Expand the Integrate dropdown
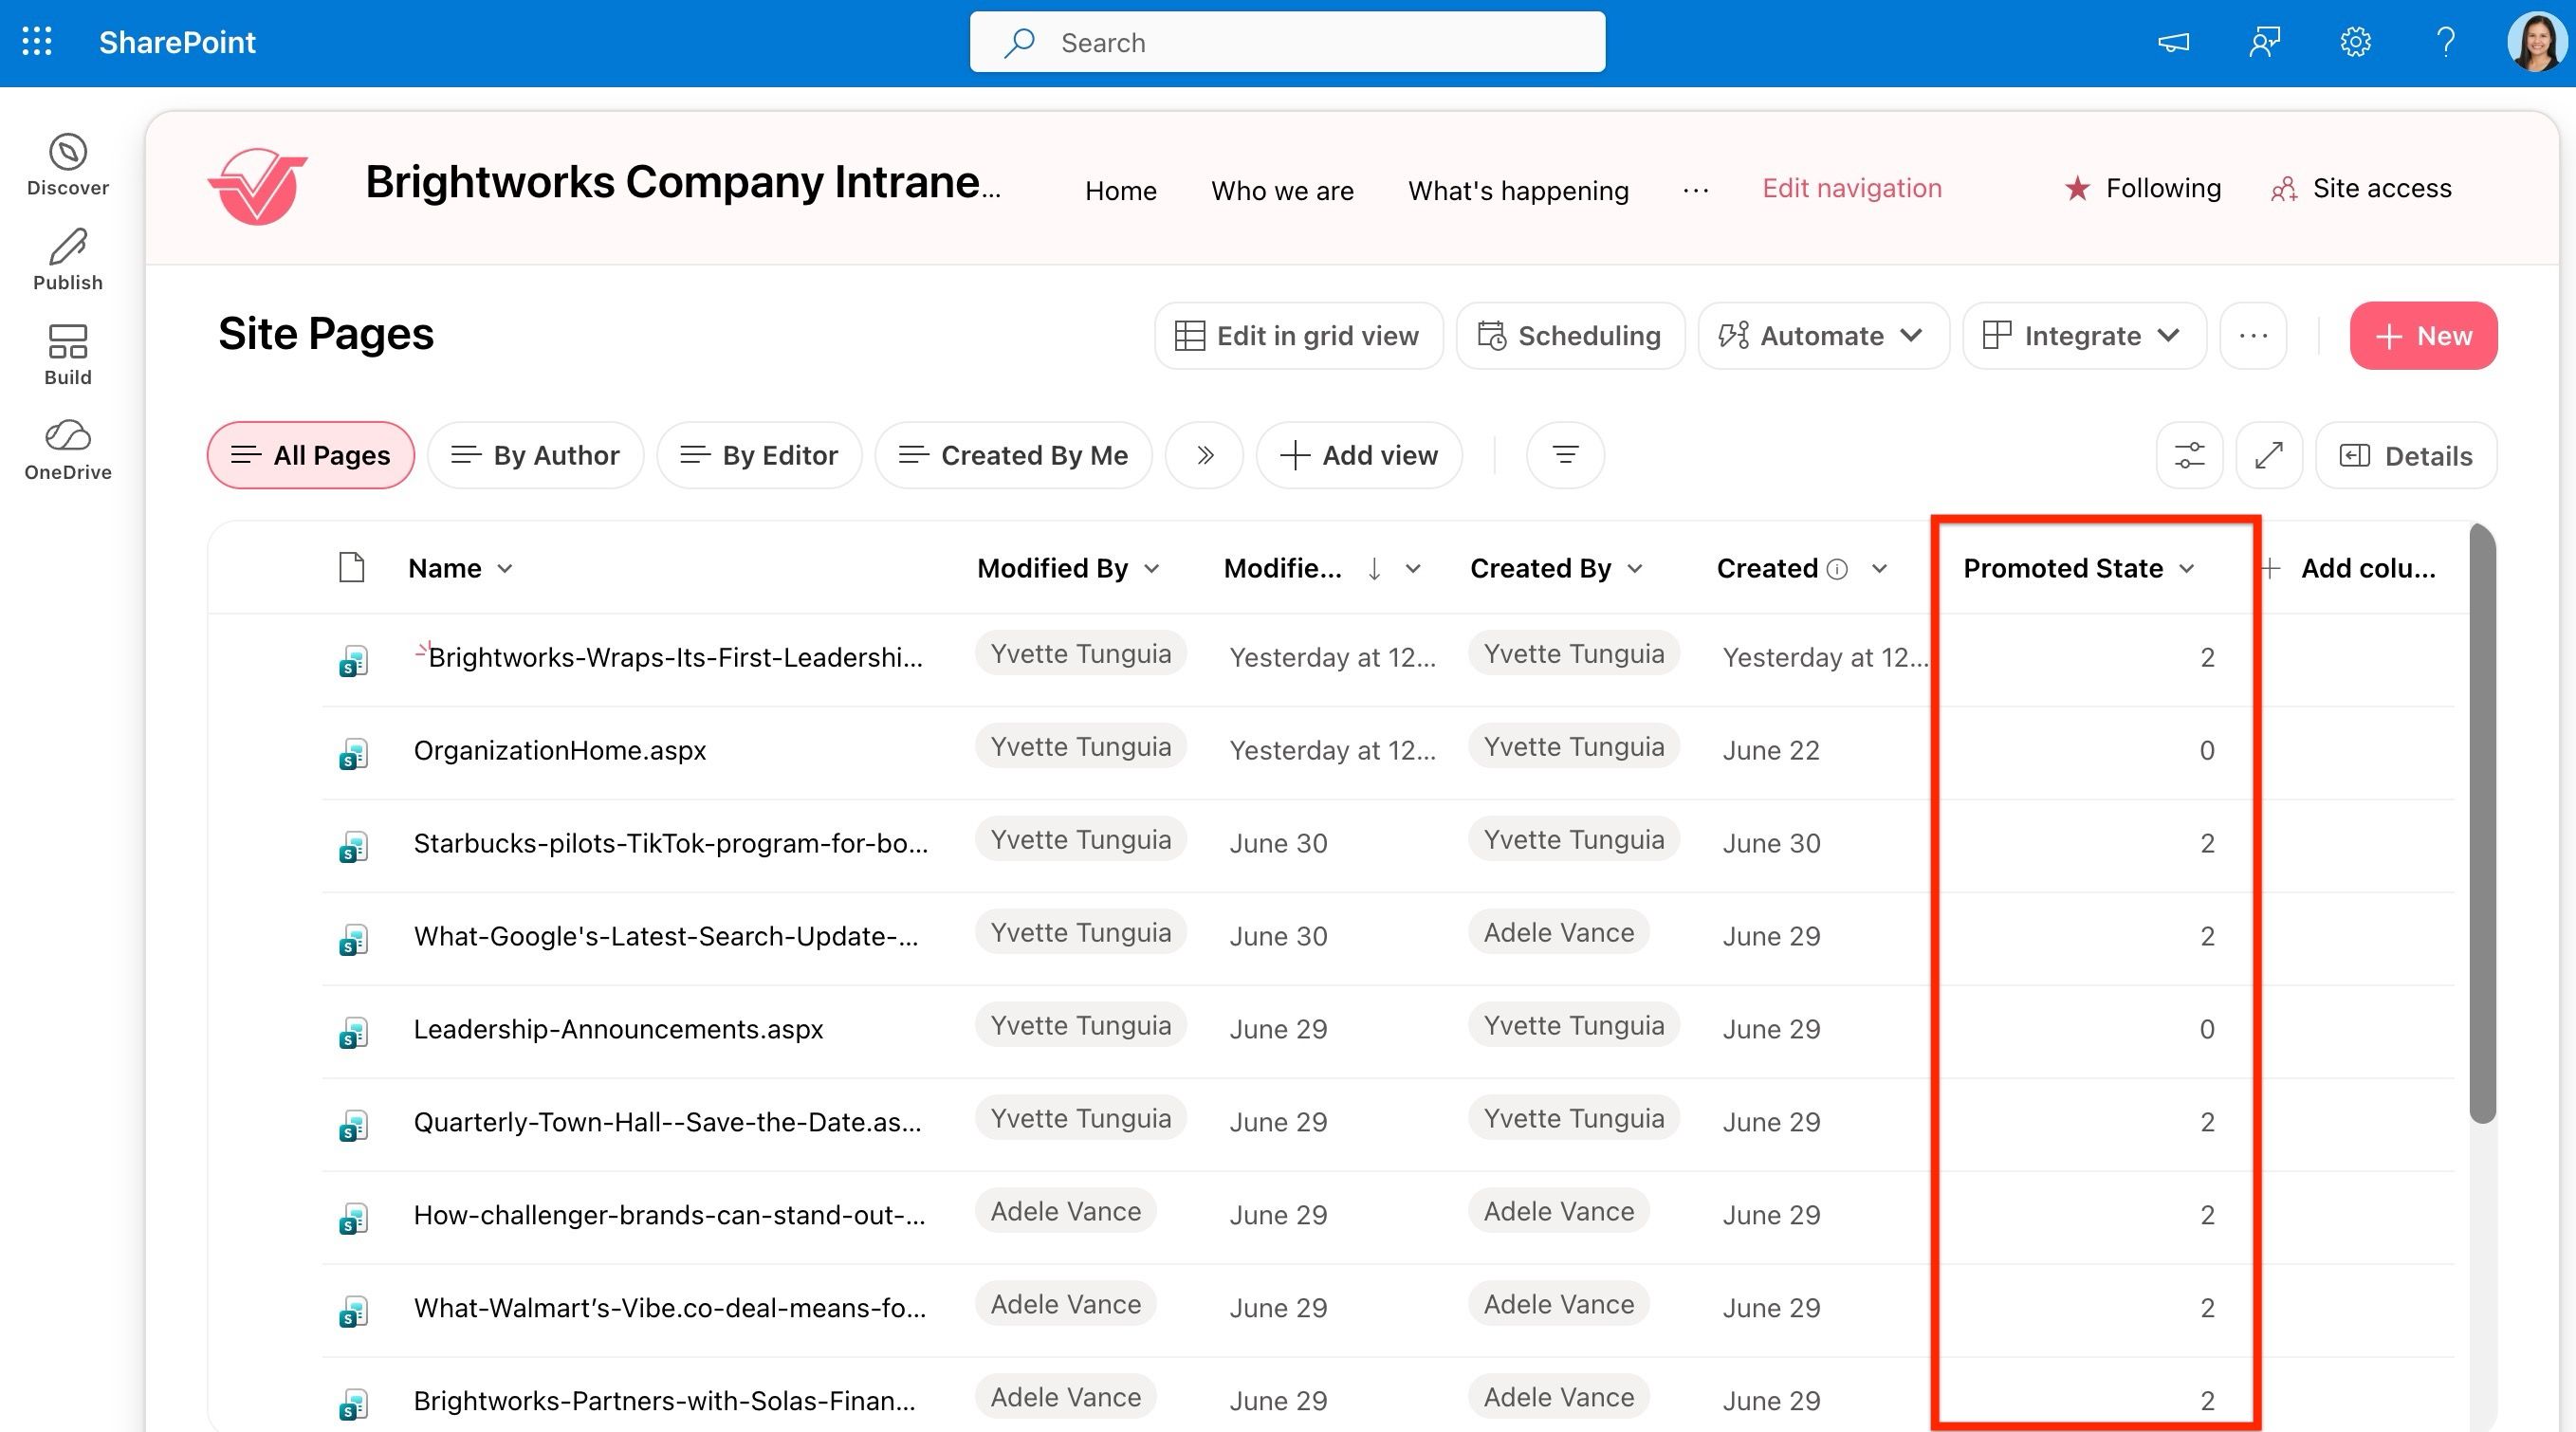The width and height of the screenshot is (2576, 1432). click(x=2084, y=336)
